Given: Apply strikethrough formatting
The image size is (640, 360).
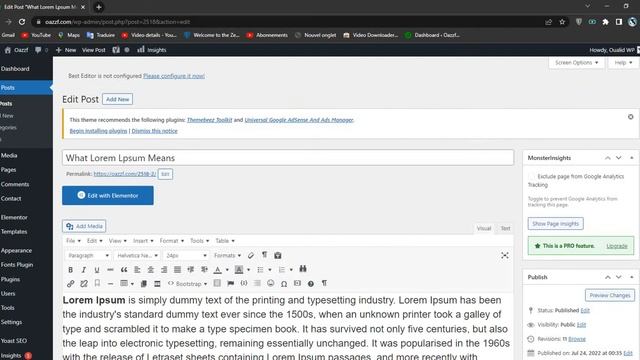Looking at the screenshot, I should coord(110,270).
